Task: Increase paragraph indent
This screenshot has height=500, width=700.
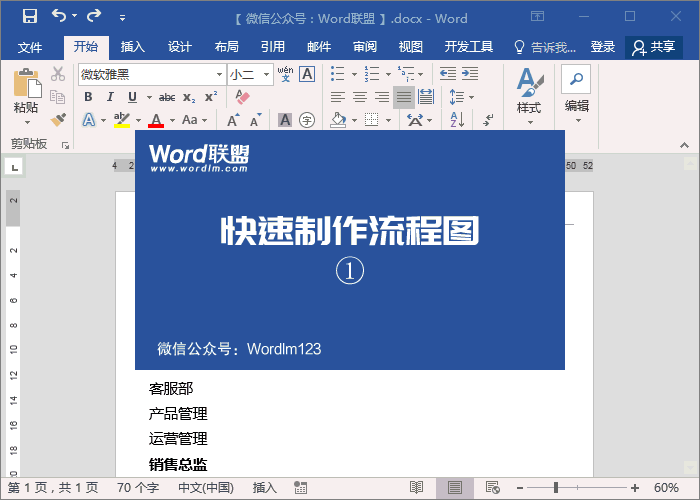Action: click(x=470, y=74)
